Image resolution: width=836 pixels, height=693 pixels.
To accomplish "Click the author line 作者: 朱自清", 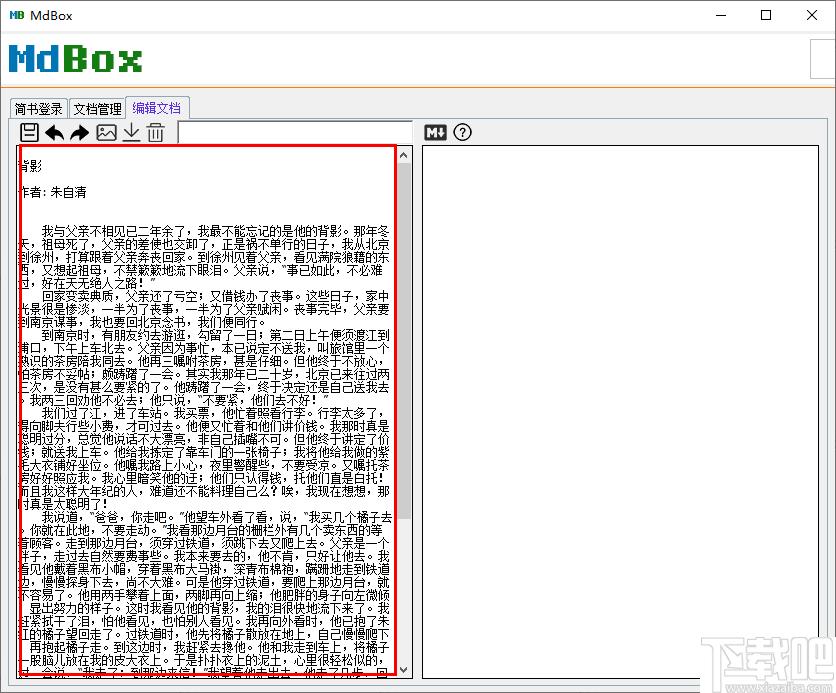I will (53, 192).
